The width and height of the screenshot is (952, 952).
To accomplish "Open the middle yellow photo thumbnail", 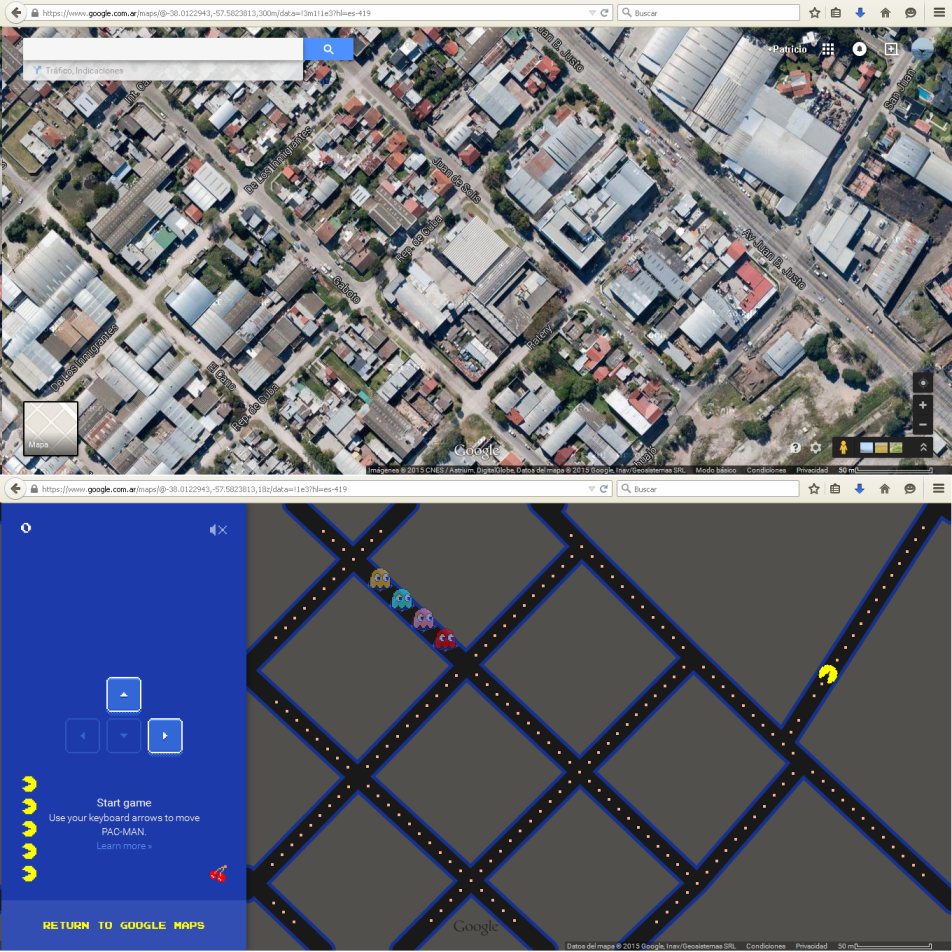I will (x=881, y=447).
